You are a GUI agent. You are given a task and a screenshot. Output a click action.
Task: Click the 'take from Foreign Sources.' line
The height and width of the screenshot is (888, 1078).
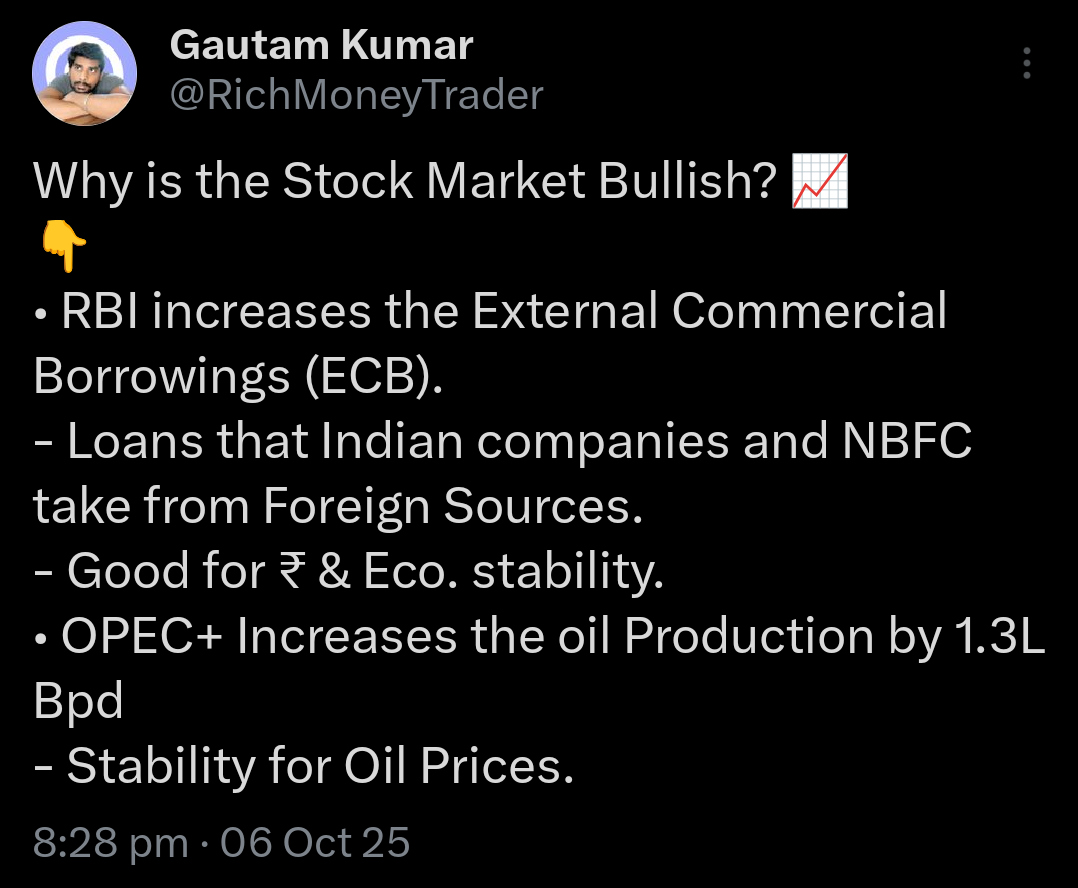click(x=337, y=507)
